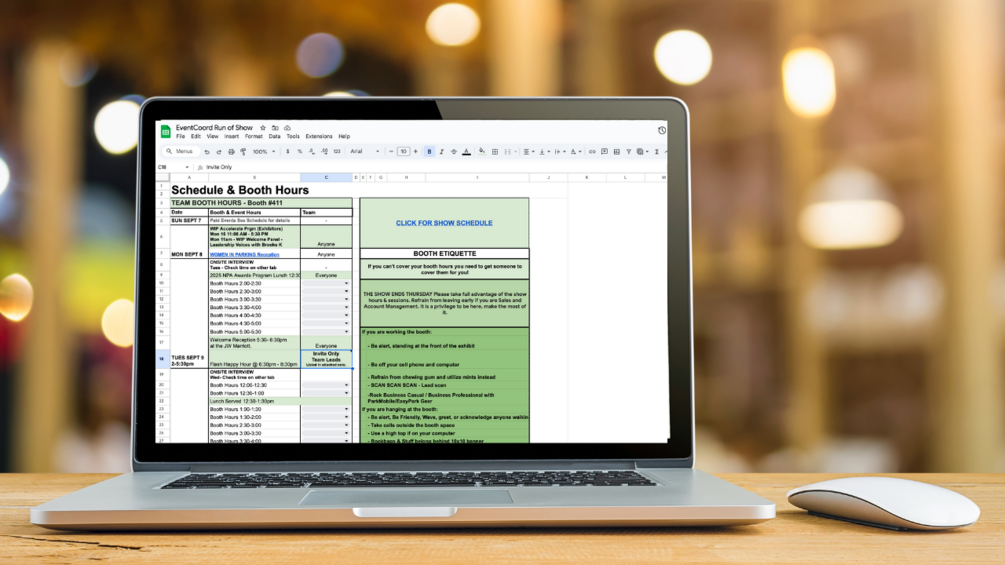This screenshot has width=1005, height=565.
Task: Open merge cells dropdown
Action: click(510, 152)
